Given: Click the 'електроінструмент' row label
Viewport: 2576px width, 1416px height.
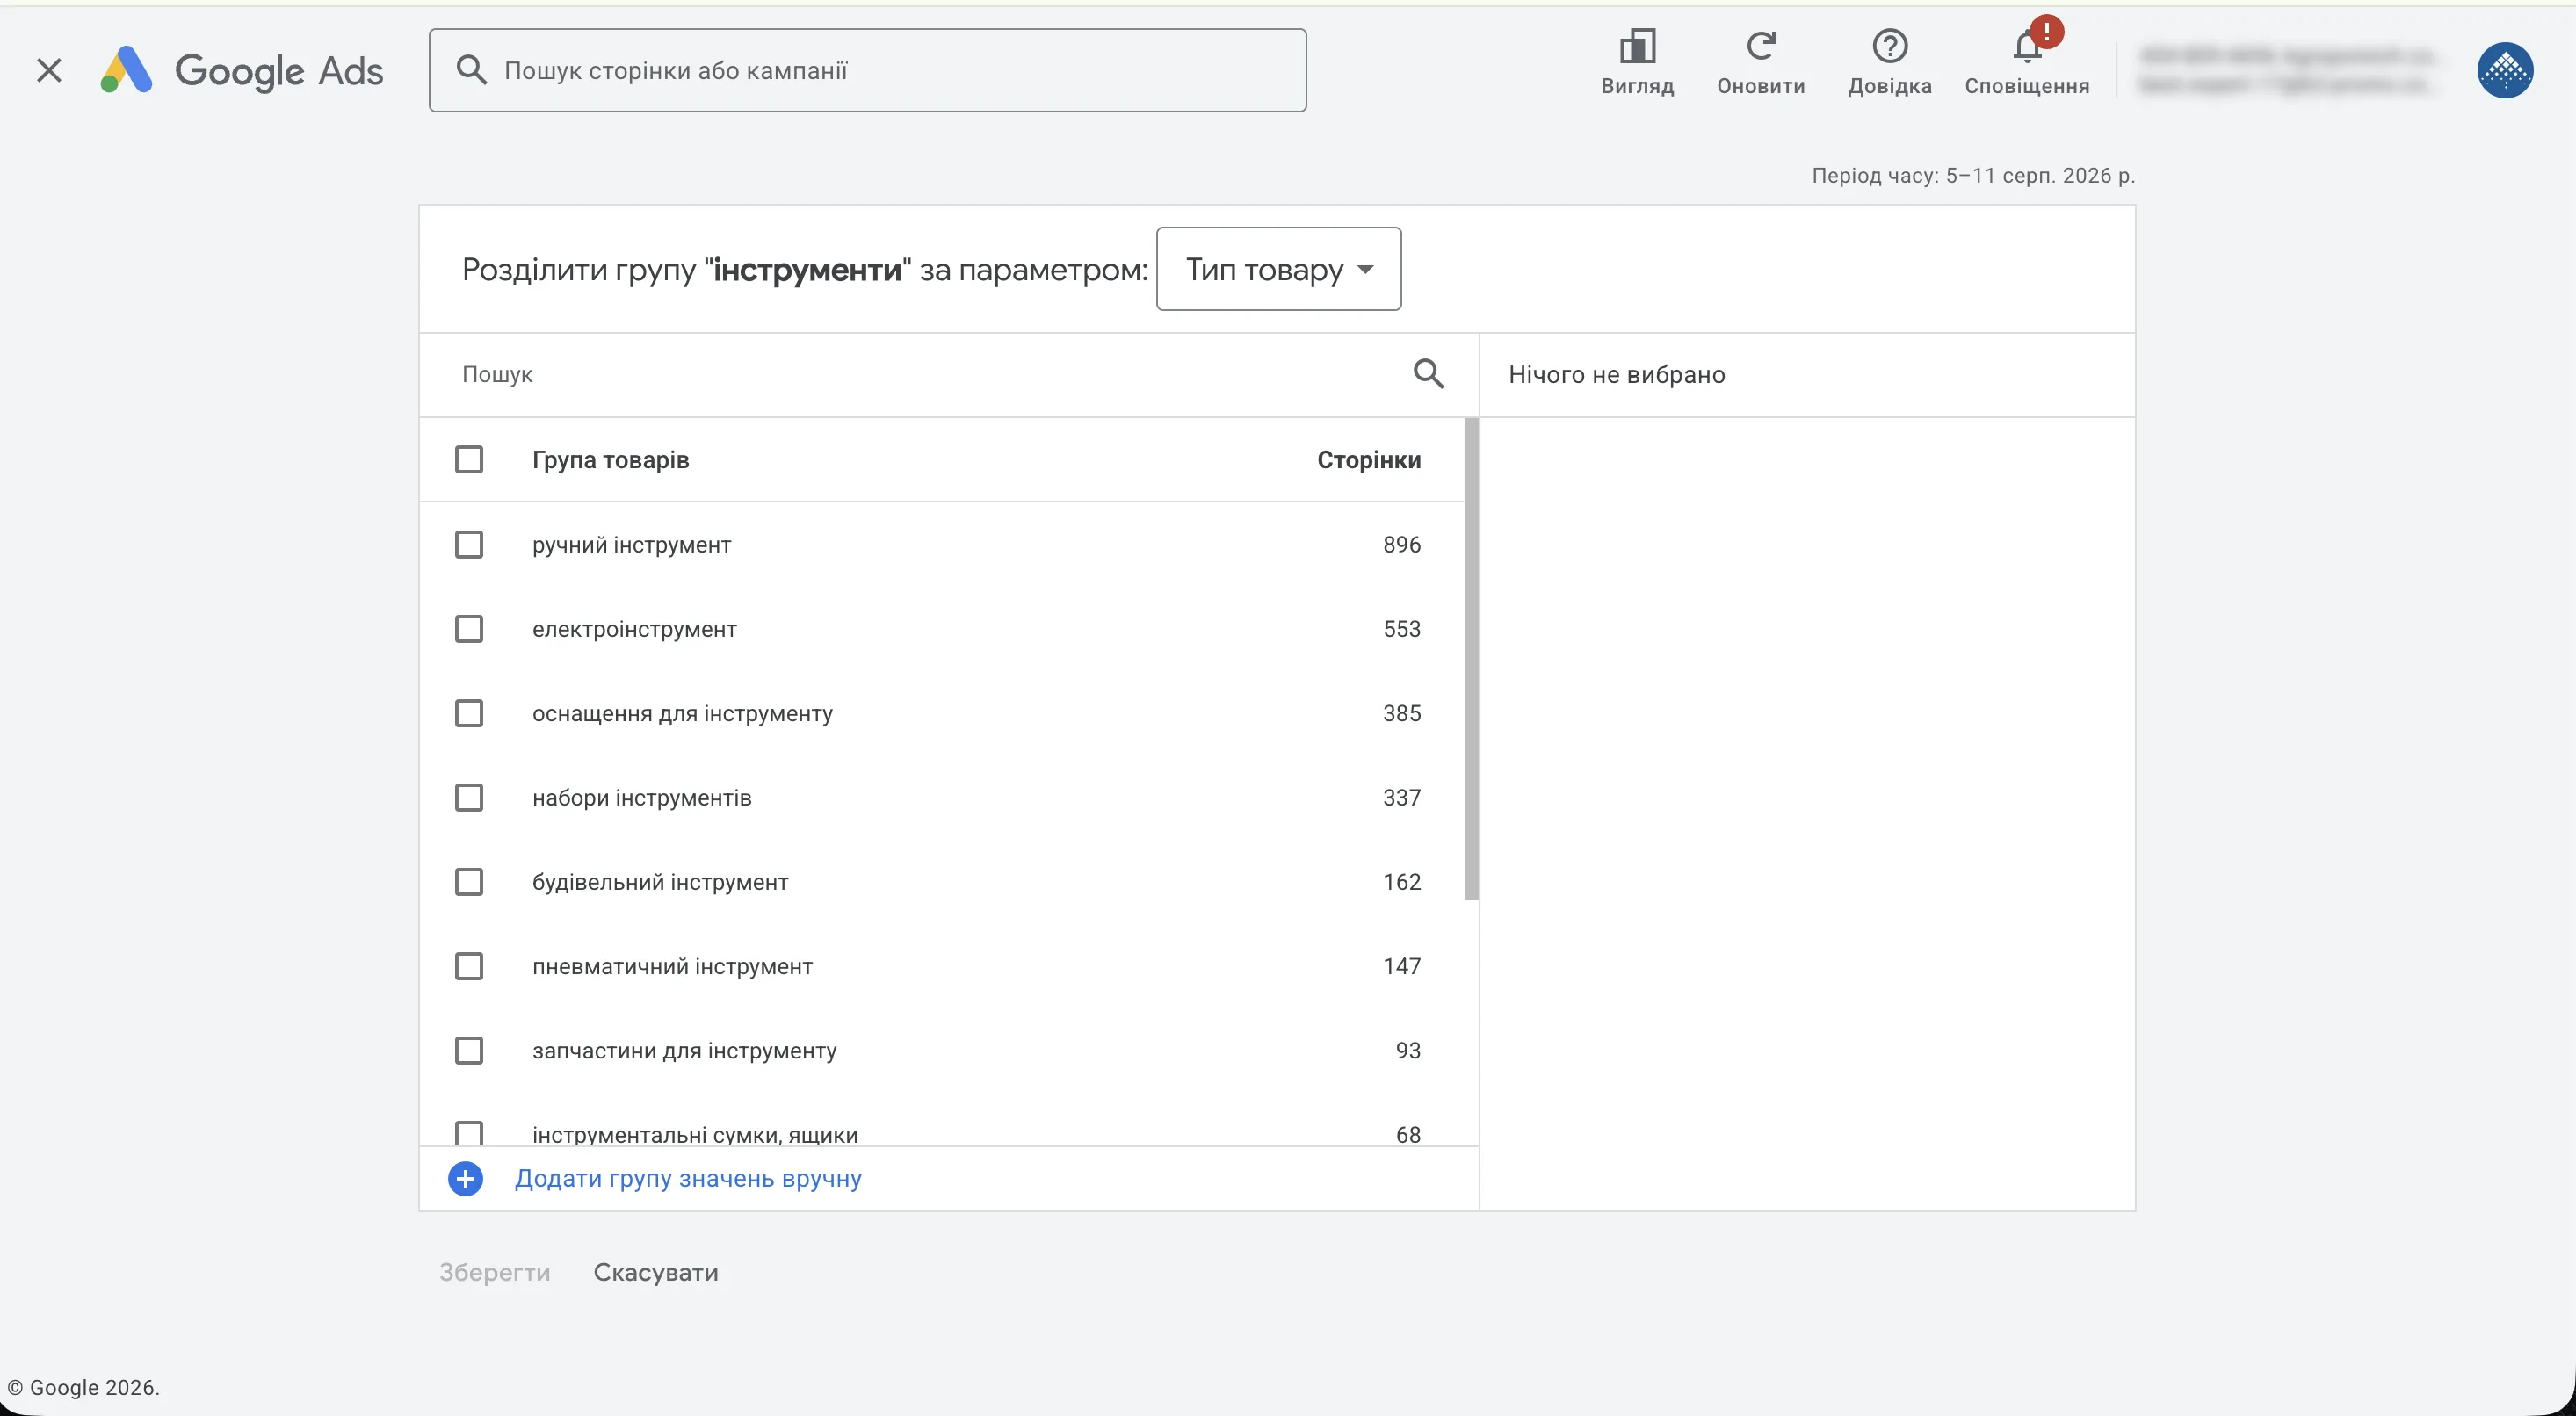Looking at the screenshot, I should [x=634, y=628].
